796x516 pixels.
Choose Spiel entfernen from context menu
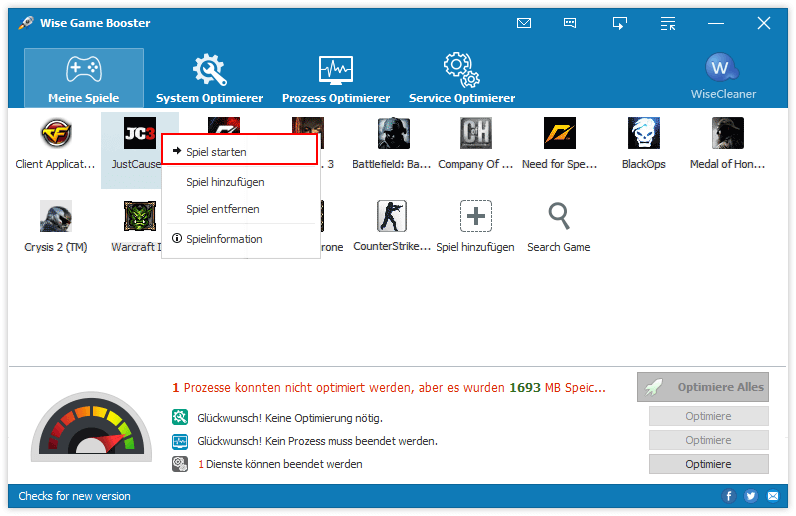click(241, 209)
